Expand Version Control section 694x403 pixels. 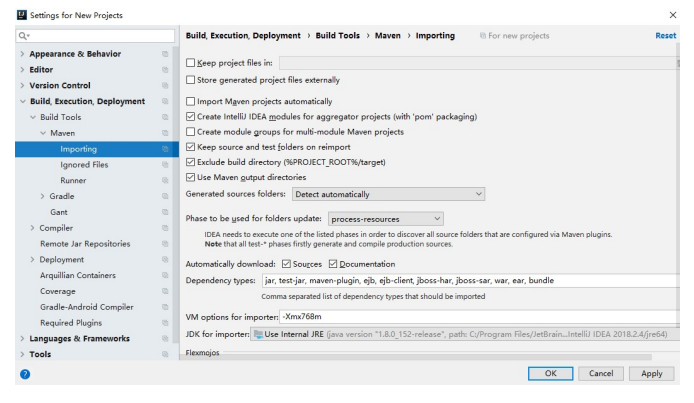point(22,85)
